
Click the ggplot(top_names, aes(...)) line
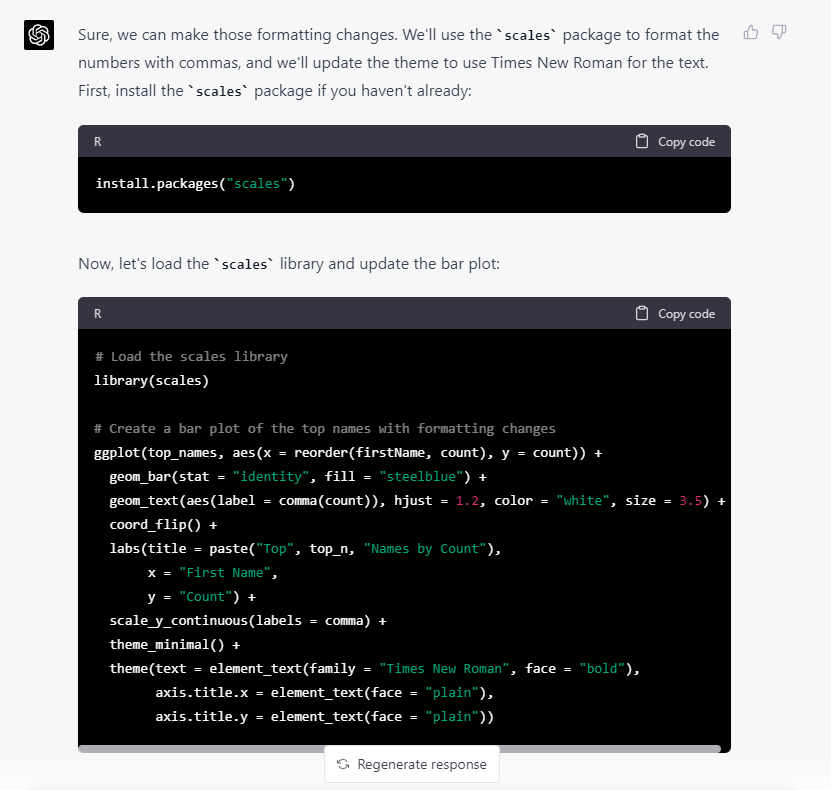[x=348, y=452]
